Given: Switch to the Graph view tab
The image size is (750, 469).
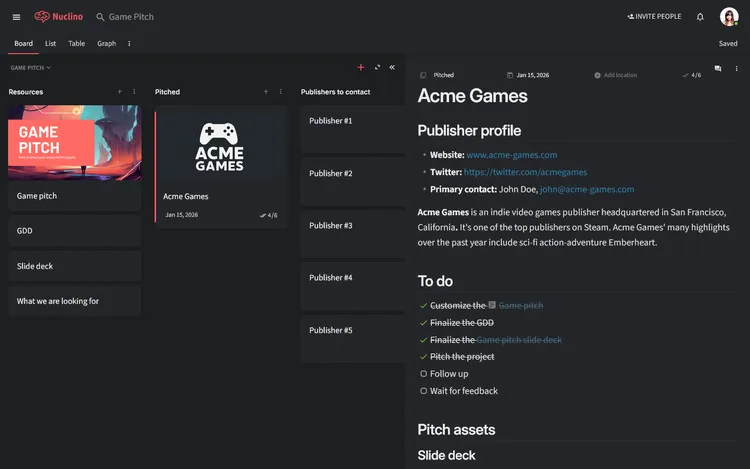Looking at the screenshot, I should click(107, 44).
